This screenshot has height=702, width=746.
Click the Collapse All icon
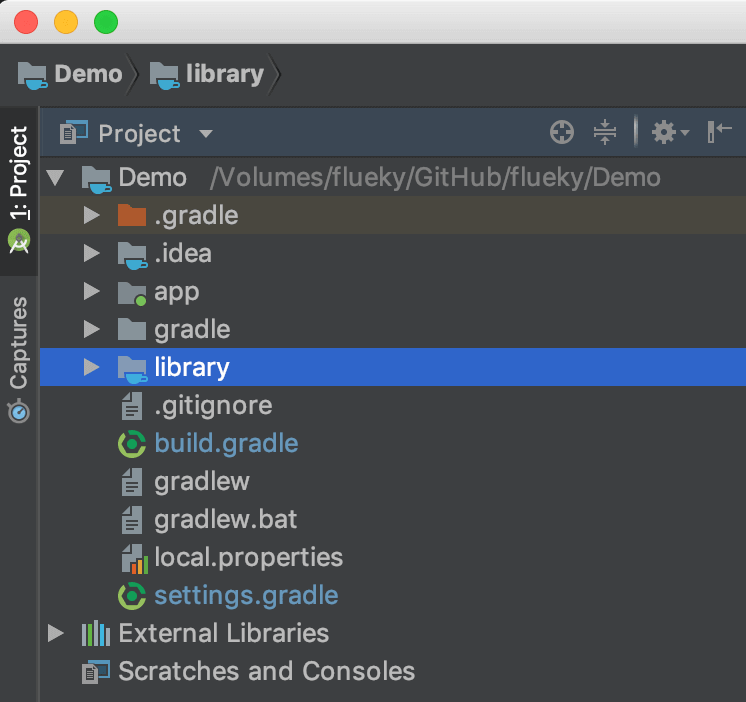click(604, 132)
